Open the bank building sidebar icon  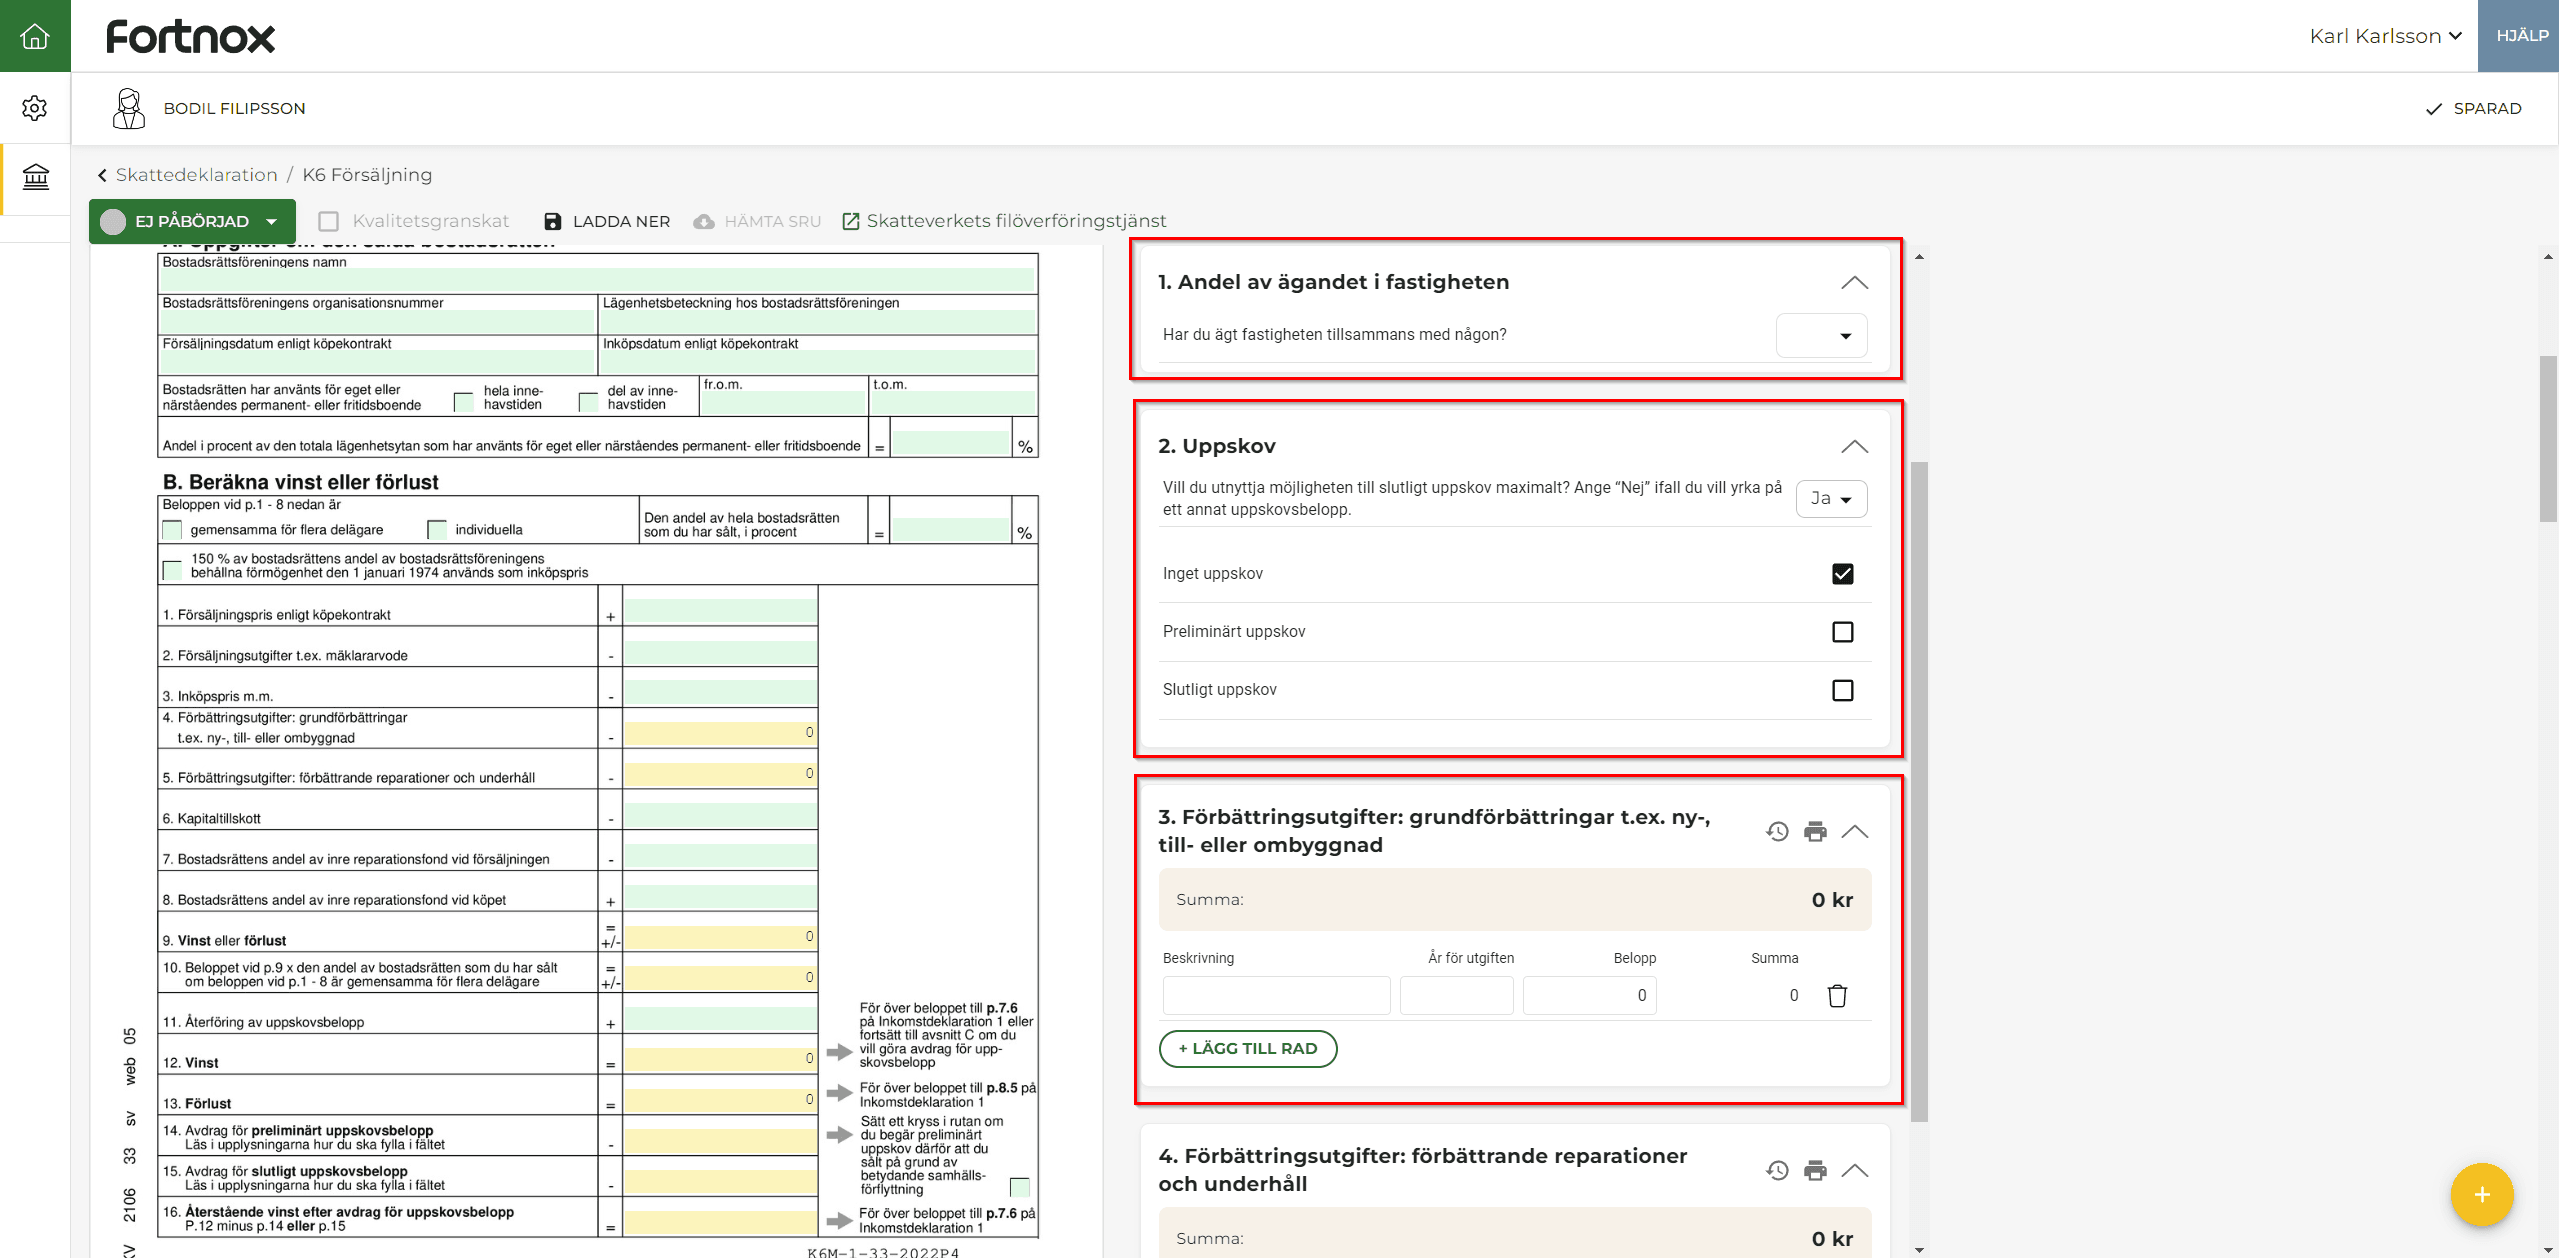click(36, 177)
